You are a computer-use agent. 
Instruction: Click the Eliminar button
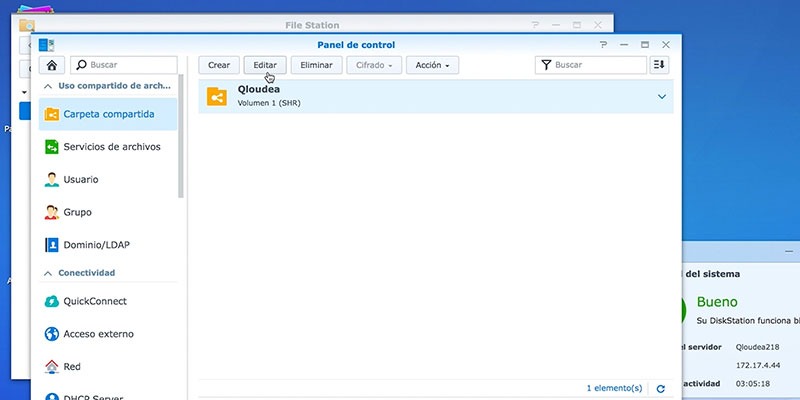click(316, 65)
